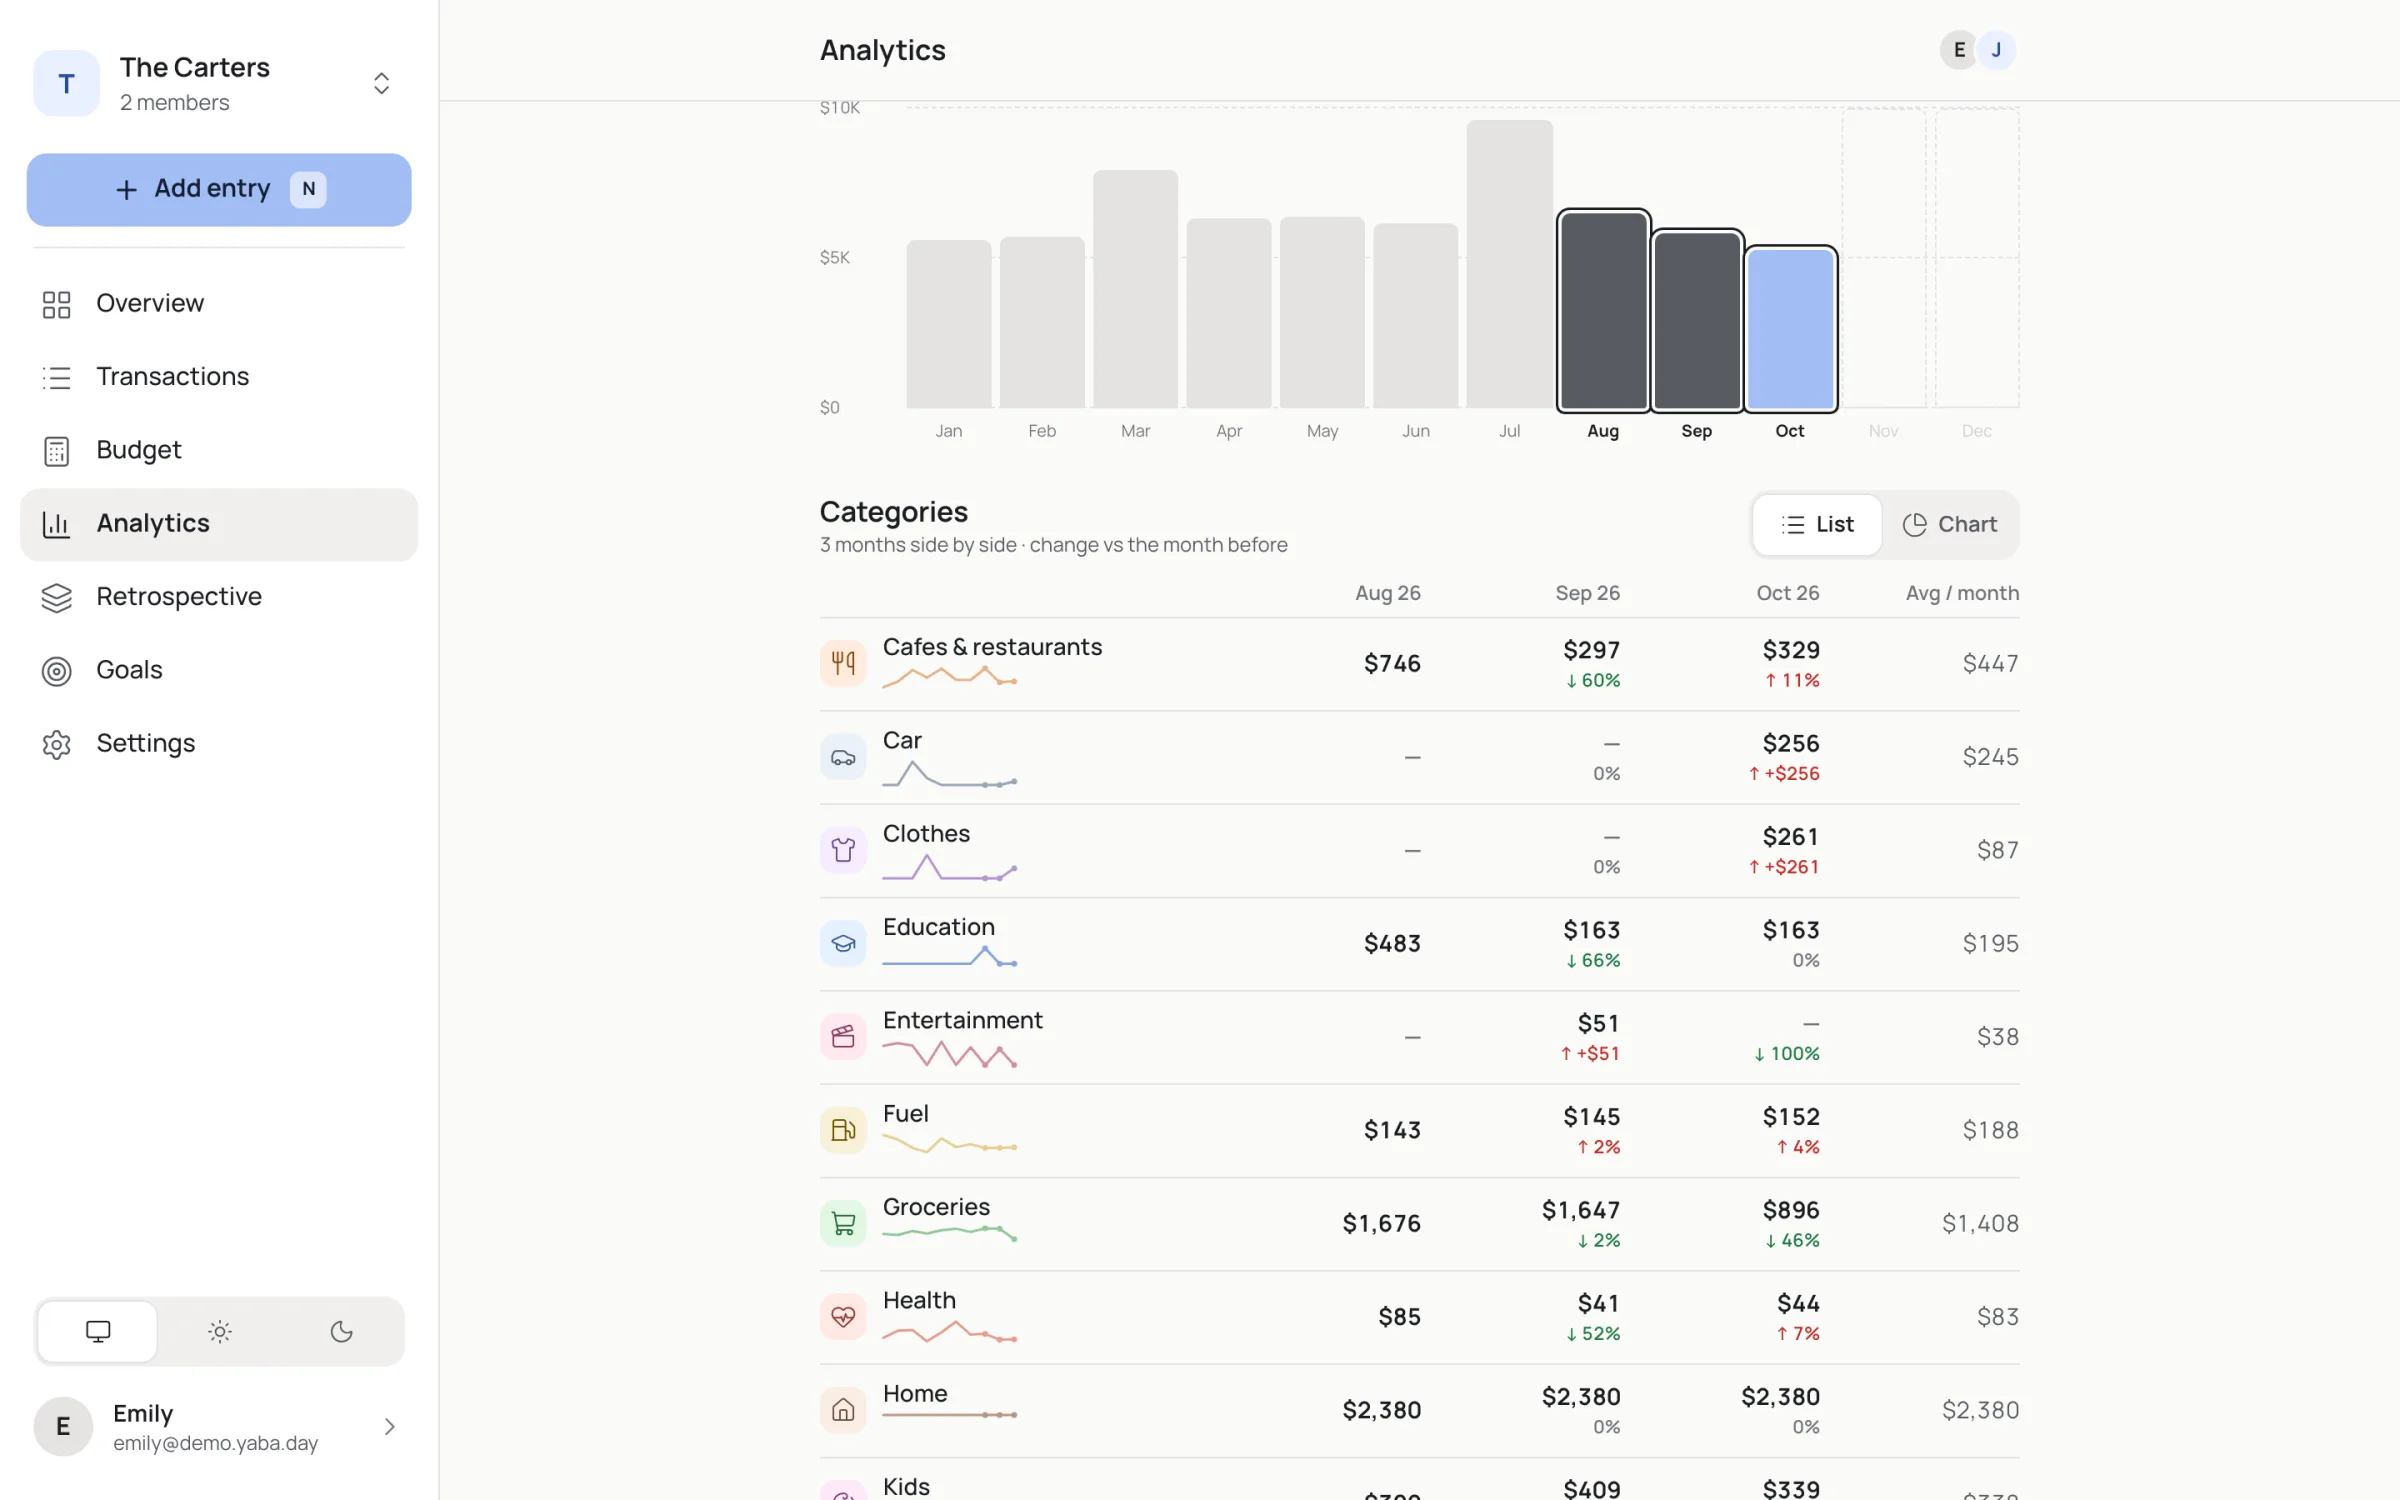Switch to dark theme moon option
Image resolution: width=2400 pixels, height=1500 pixels.
341,1331
